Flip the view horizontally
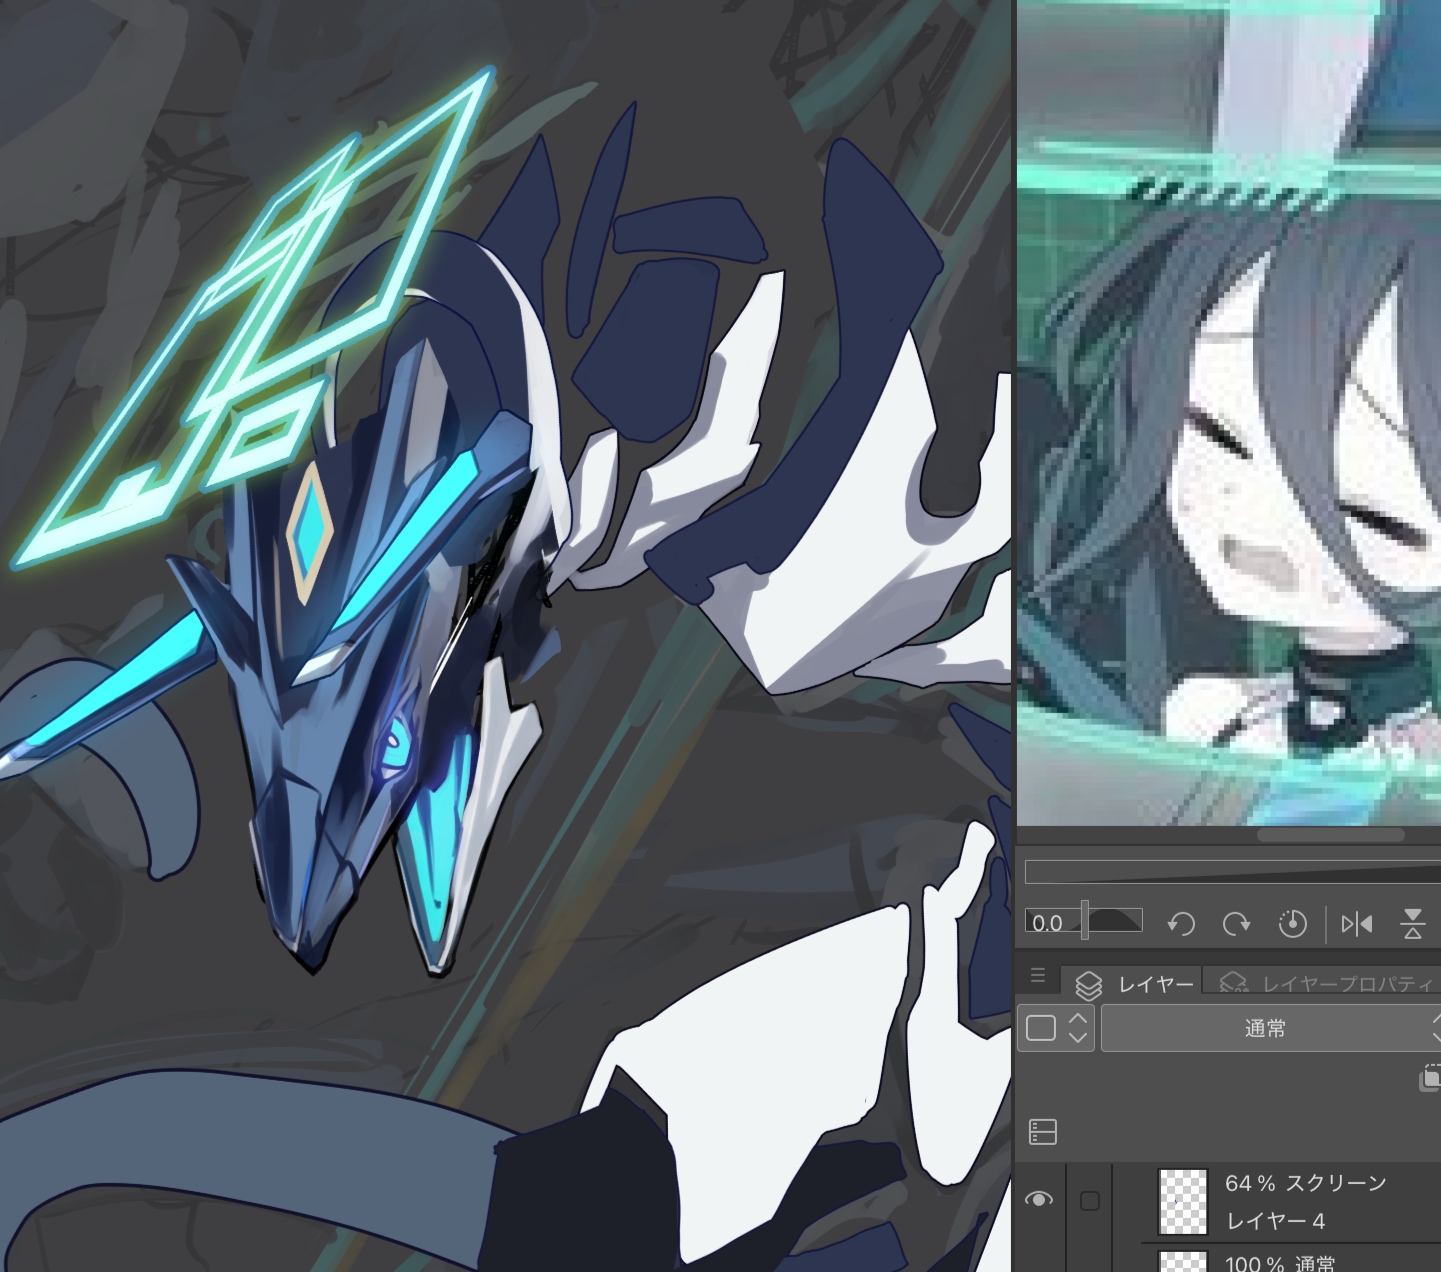1441x1272 pixels. (1356, 924)
